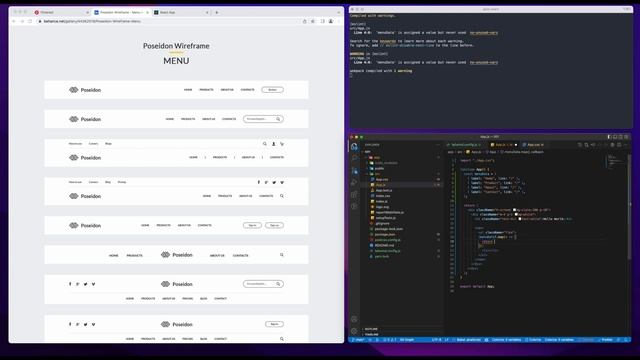Expand the OUTLINE section in VS Code sidebar
Image resolution: width=640 pixels, height=360 pixels.
tap(371, 329)
